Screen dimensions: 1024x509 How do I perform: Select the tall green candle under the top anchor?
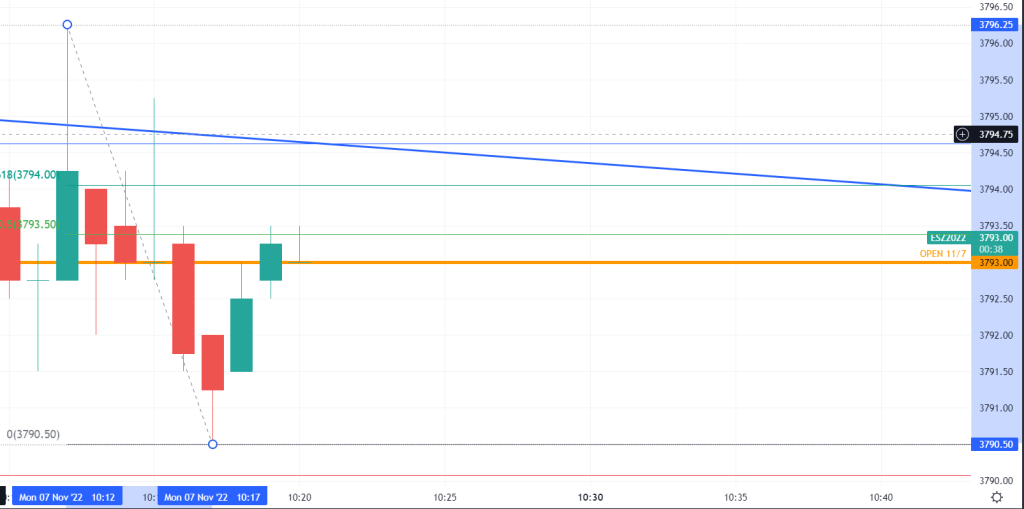[x=67, y=225]
